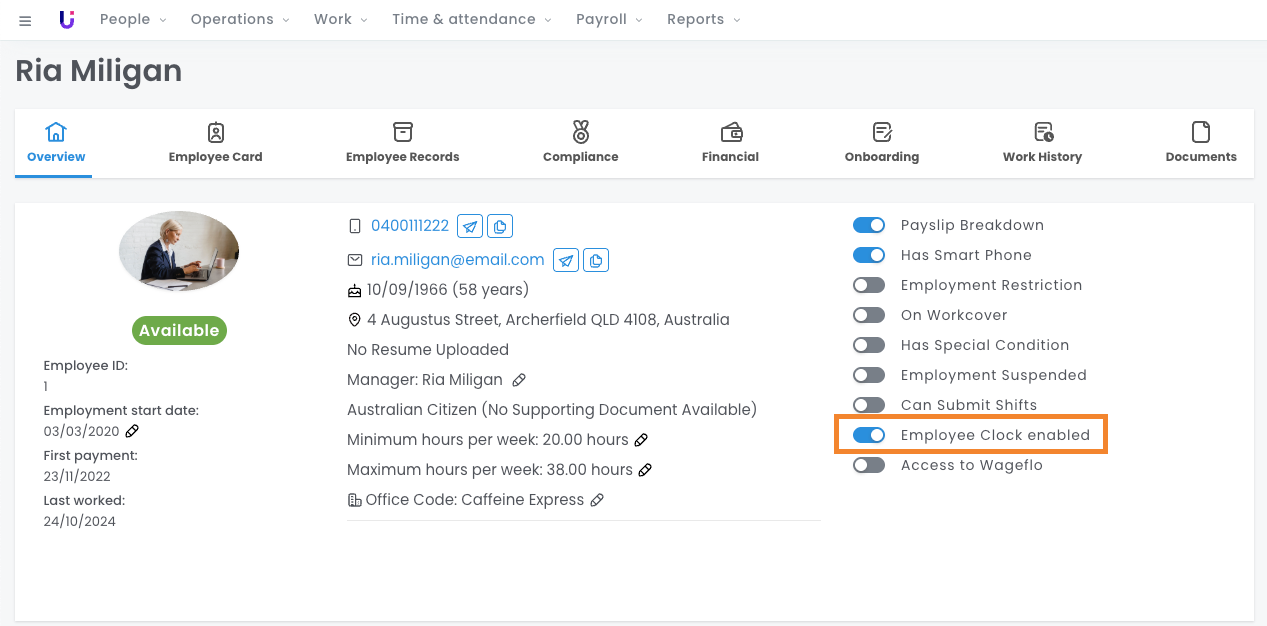
Task: Click the send icon next to phone number
Action: (x=469, y=226)
